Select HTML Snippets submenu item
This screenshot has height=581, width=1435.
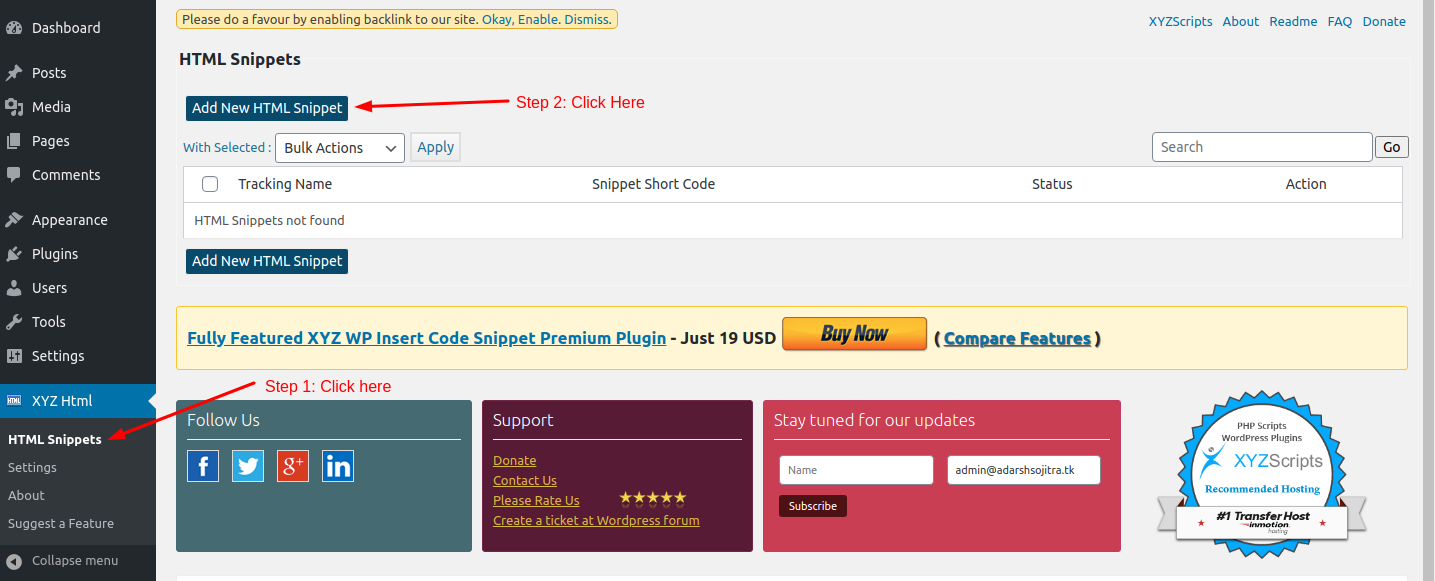55,440
